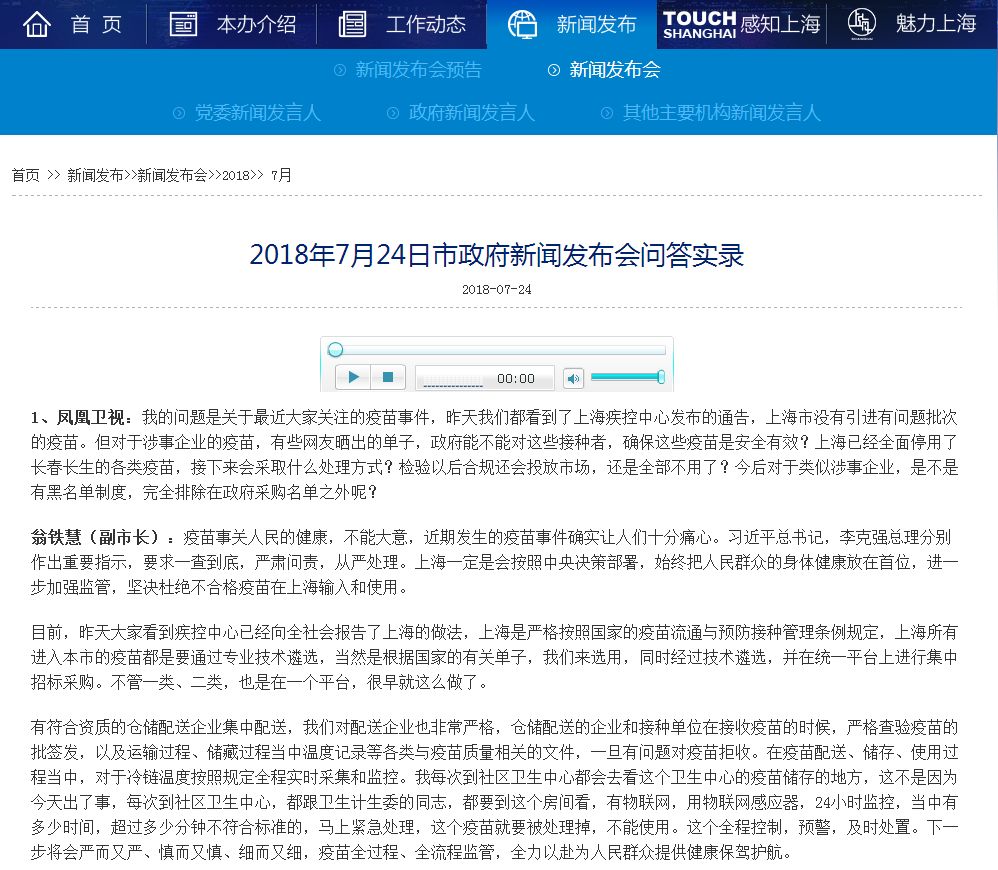Open the 本办介绍 nav tab
Viewport: 998px width, 870px height.
click(232, 24)
